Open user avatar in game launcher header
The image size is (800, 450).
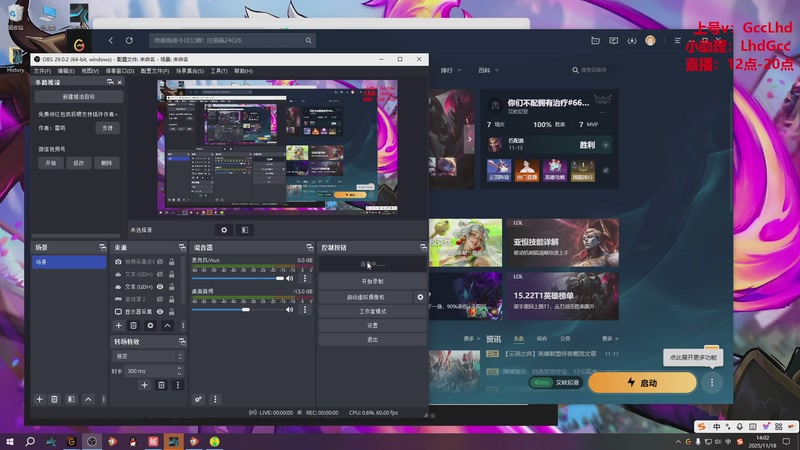650,40
